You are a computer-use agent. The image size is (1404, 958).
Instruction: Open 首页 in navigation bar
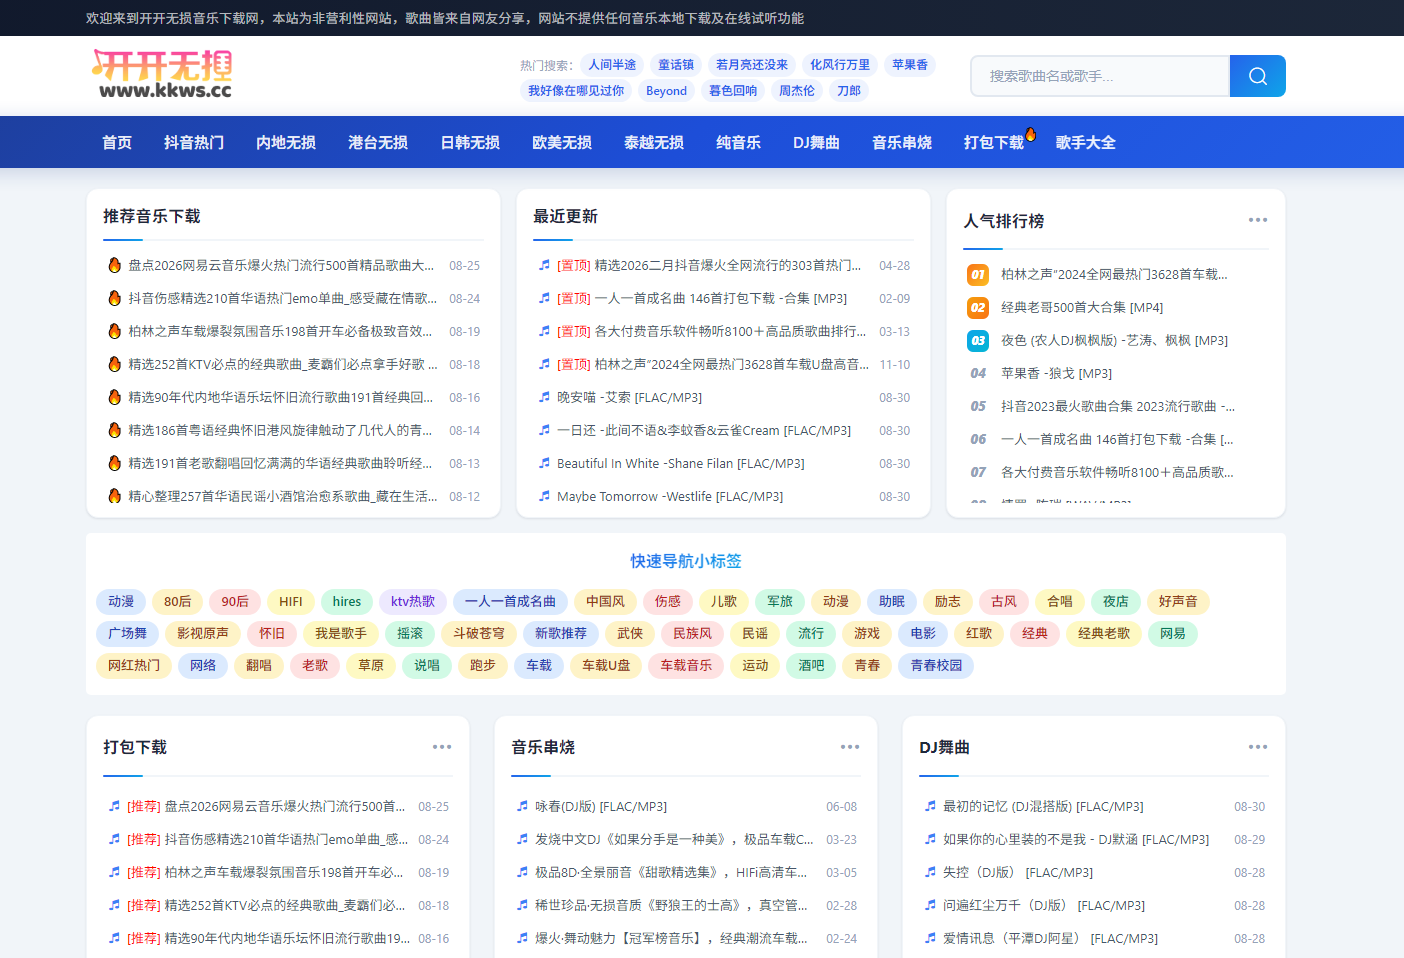coord(117,142)
